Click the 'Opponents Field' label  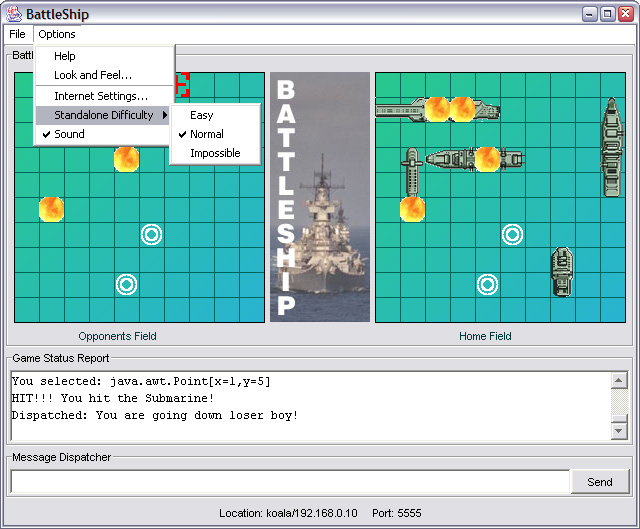point(118,336)
